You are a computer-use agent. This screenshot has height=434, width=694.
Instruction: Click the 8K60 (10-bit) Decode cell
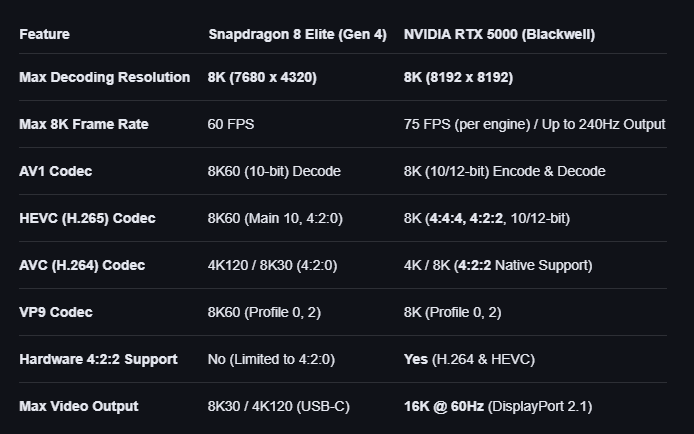(274, 171)
